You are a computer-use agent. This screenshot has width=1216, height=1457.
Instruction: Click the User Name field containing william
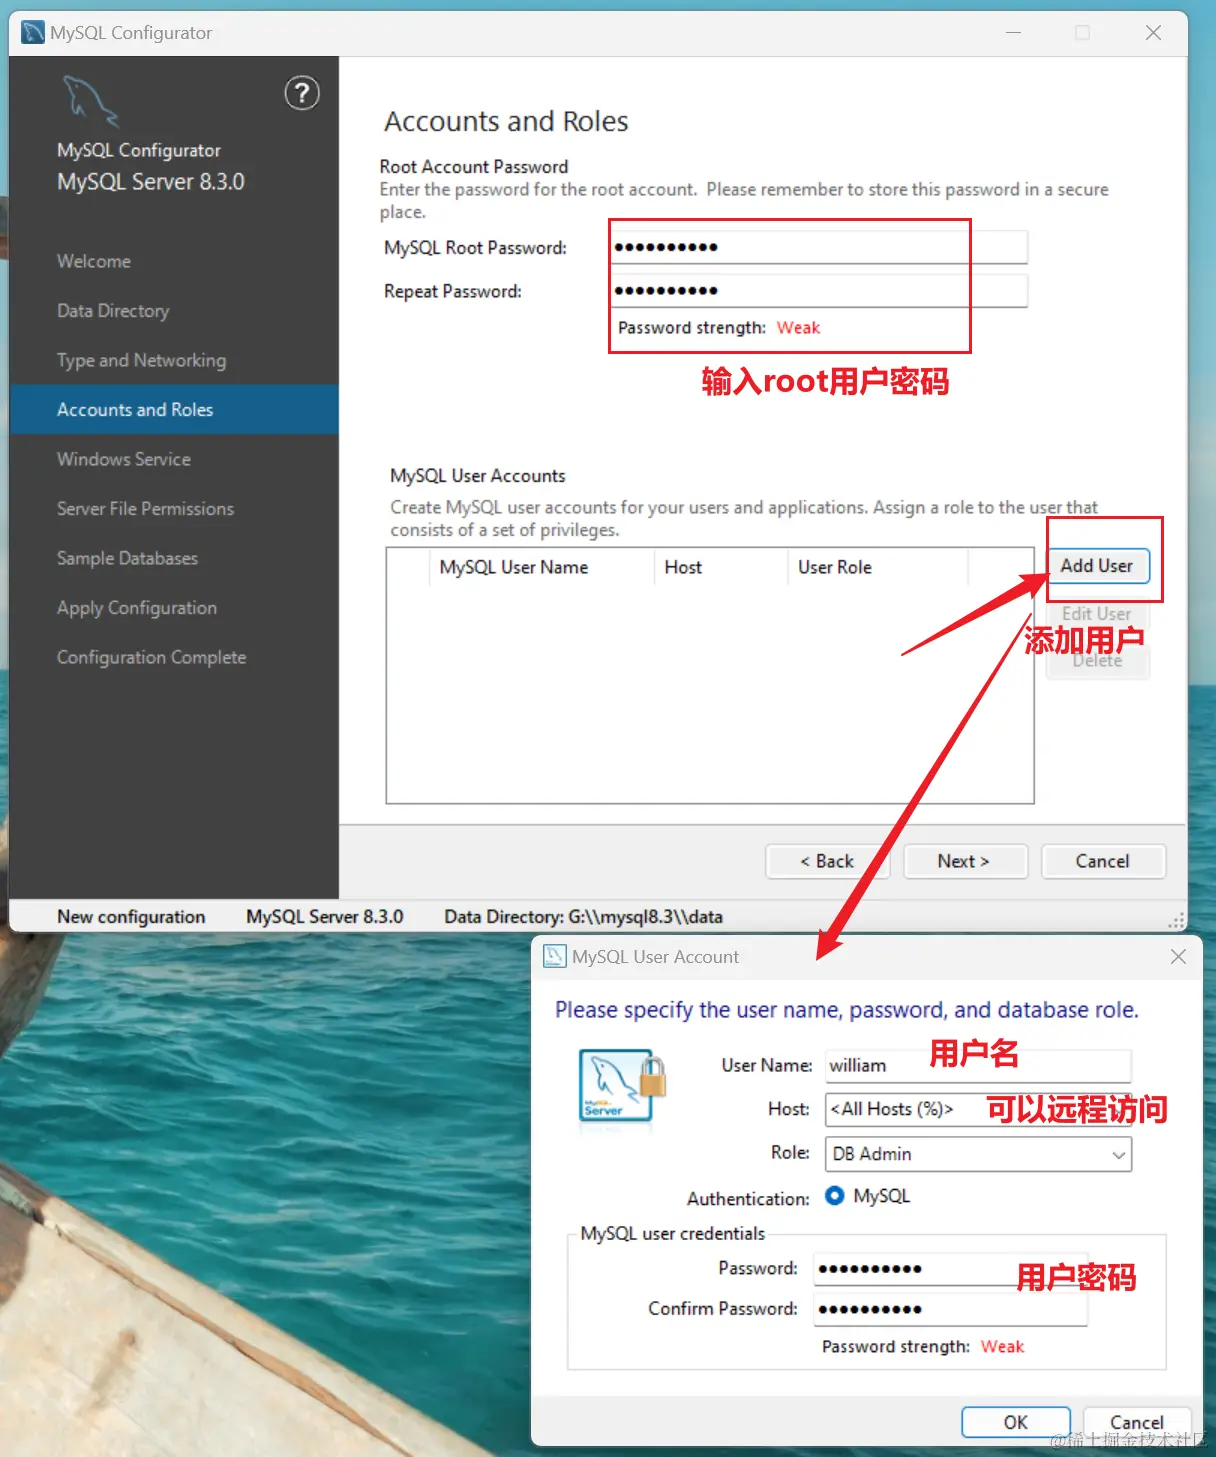tap(978, 1065)
